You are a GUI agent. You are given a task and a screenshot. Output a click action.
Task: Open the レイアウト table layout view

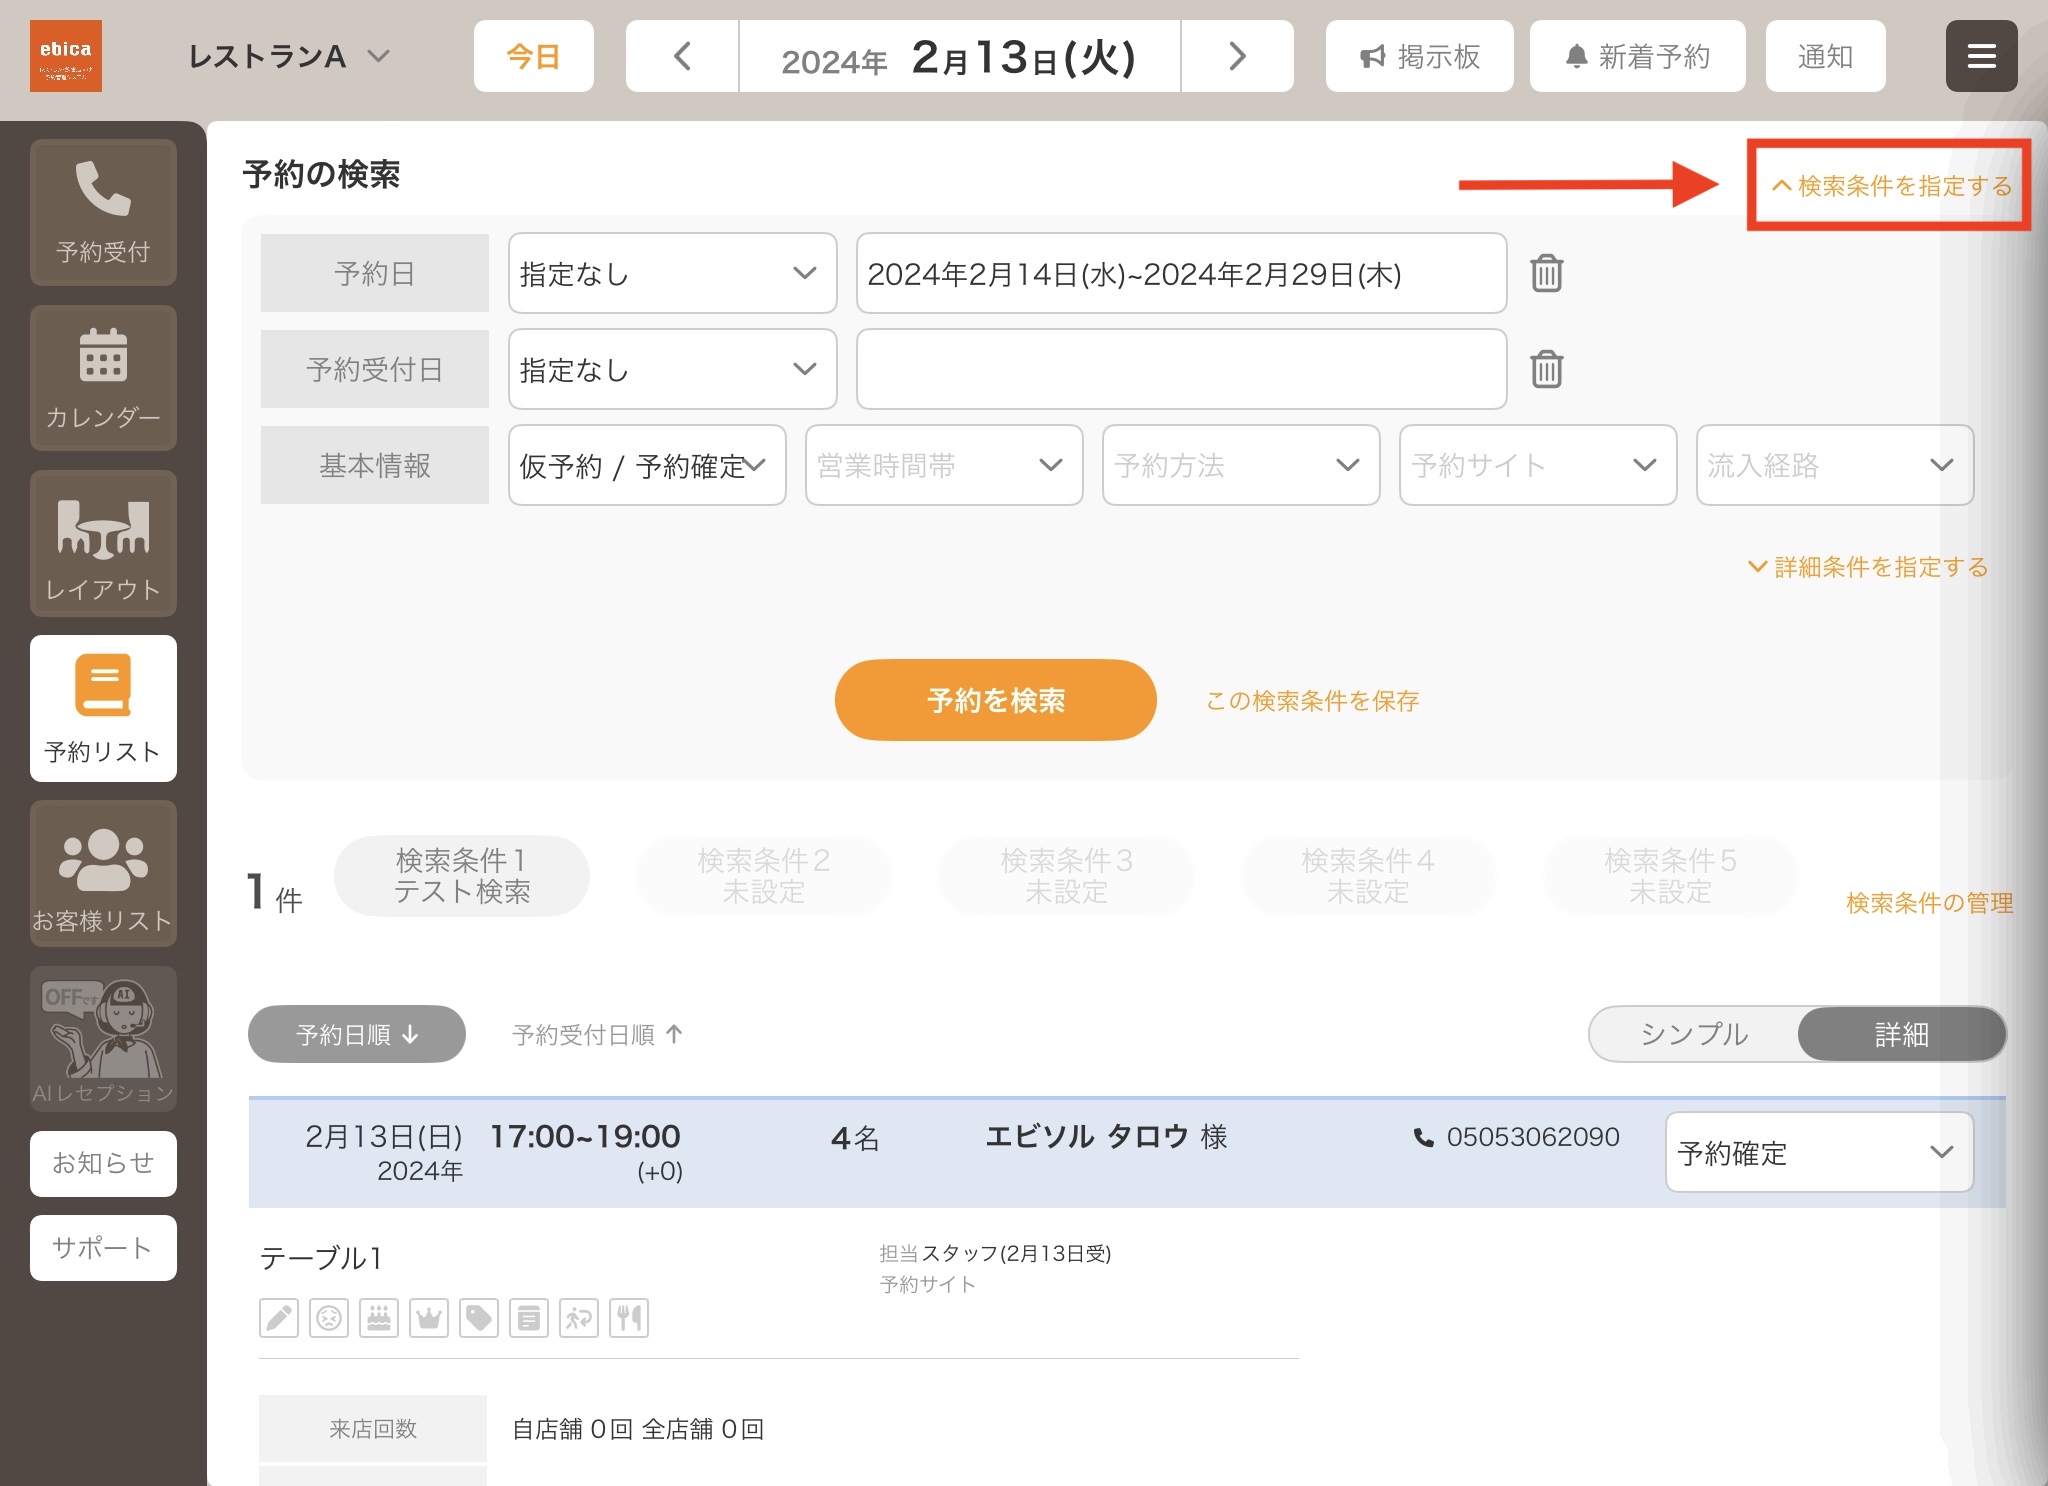[x=103, y=543]
